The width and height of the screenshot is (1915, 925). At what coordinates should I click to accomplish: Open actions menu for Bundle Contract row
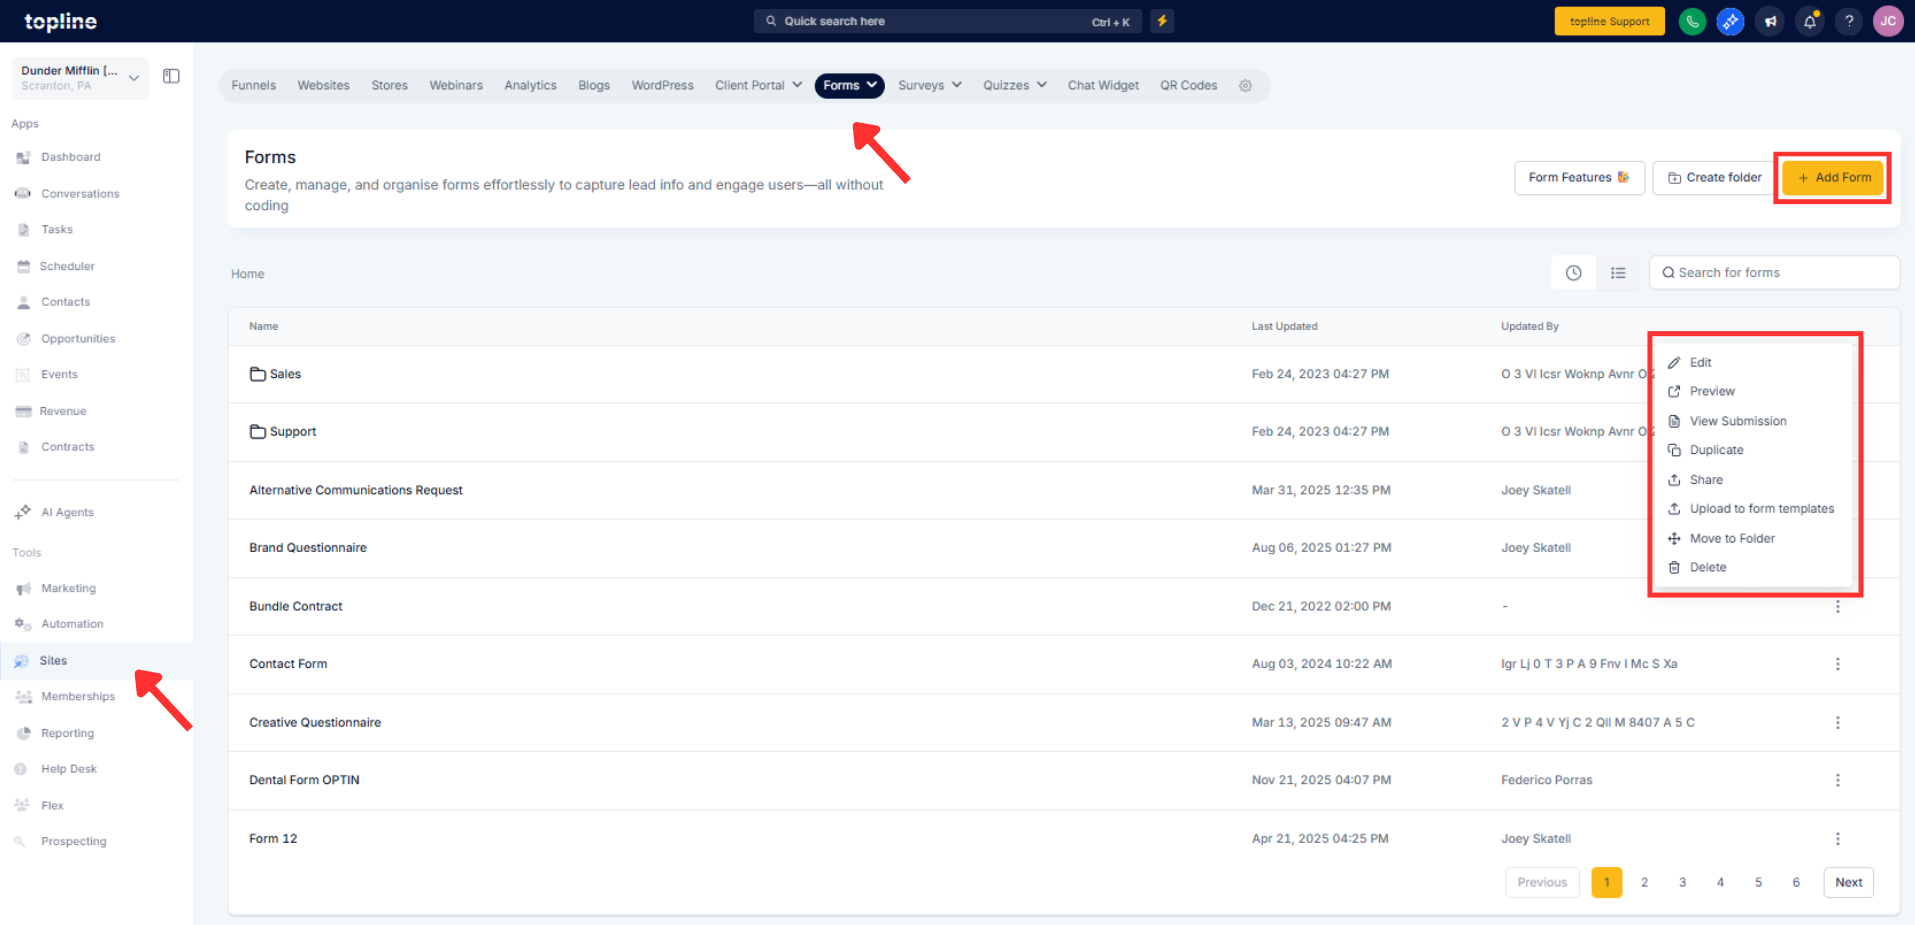1837,607
